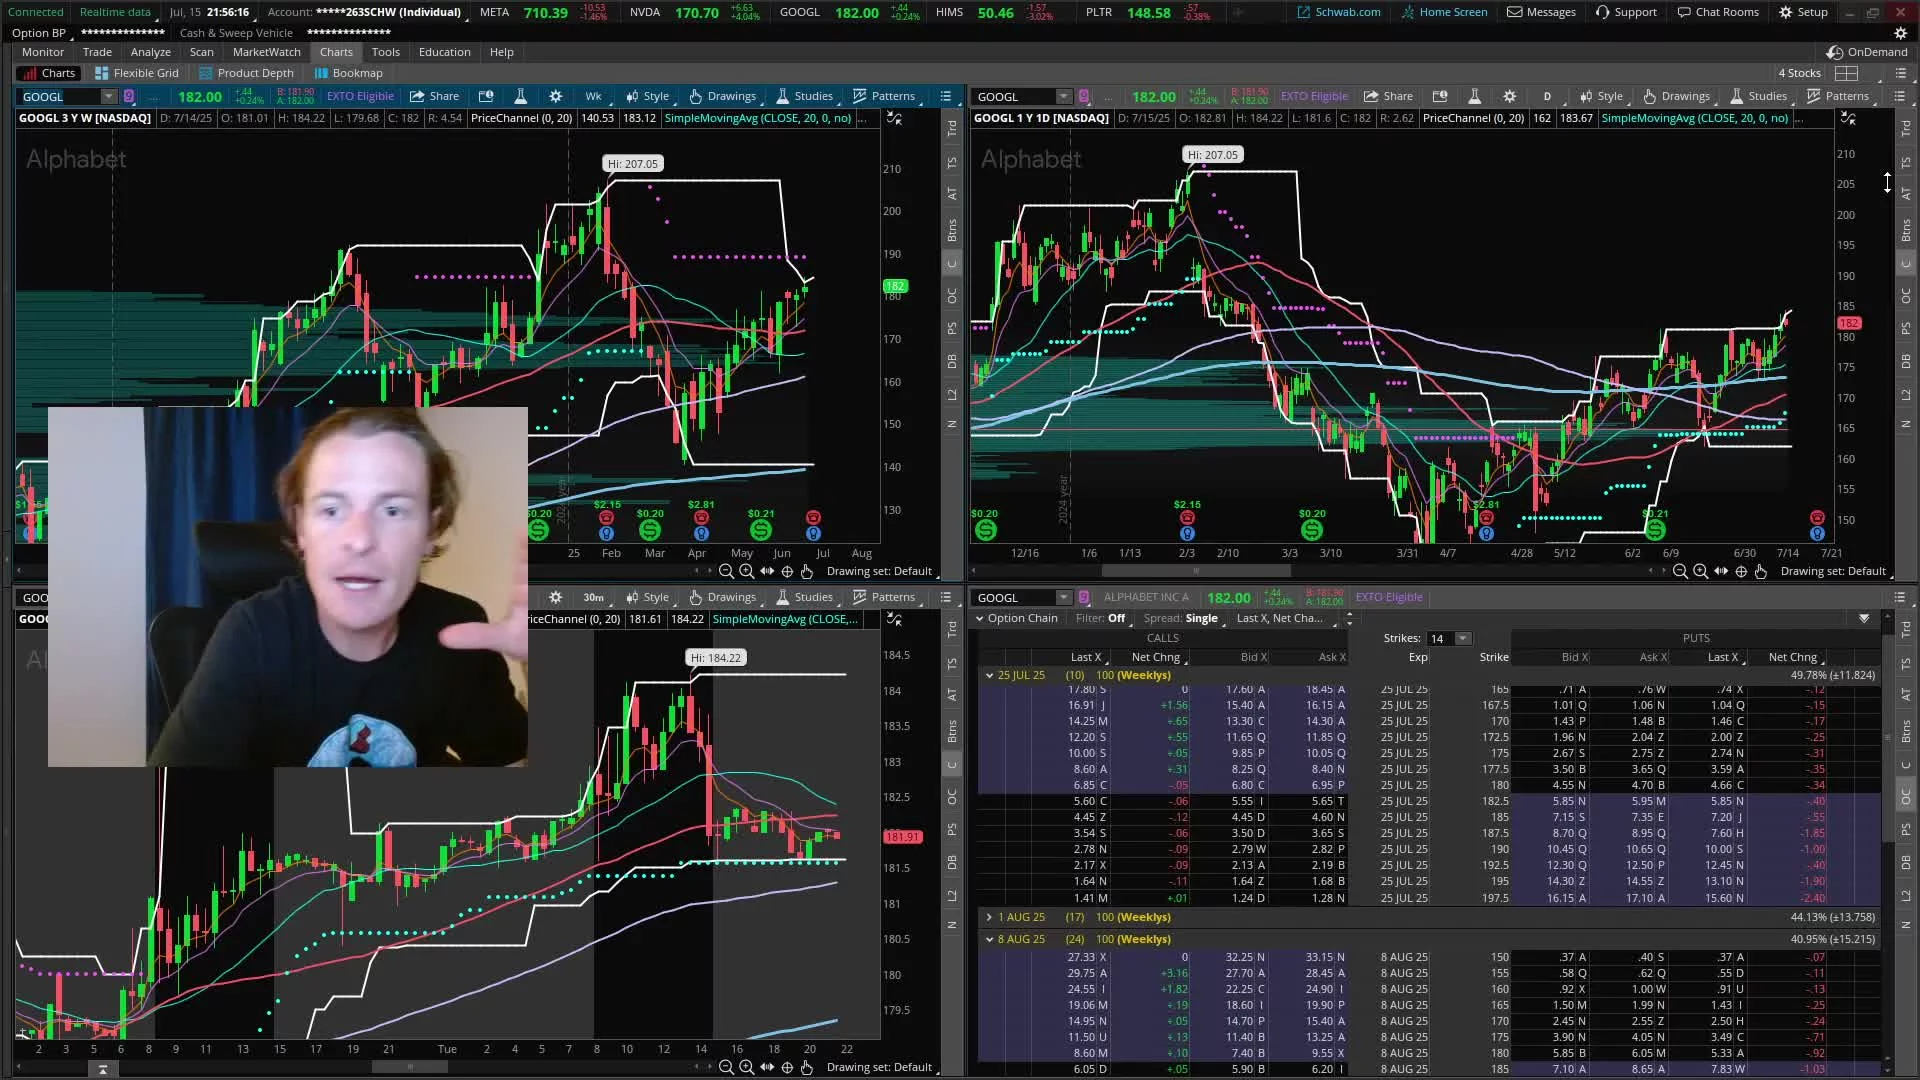Click zoom in magnifier below 30m chart
This screenshot has width=1920, height=1080.
point(746,1067)
